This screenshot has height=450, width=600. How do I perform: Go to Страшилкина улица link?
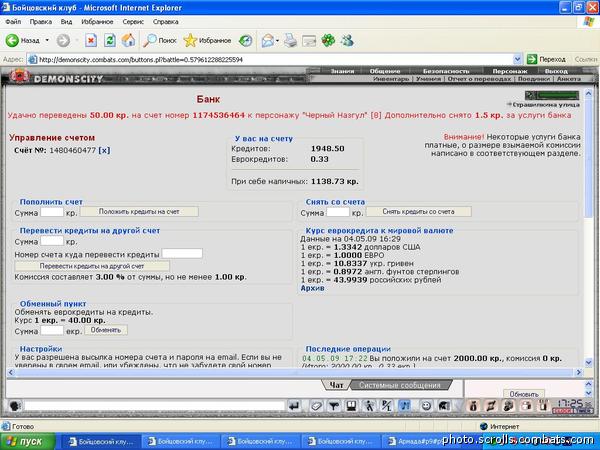tap(545, 104)
